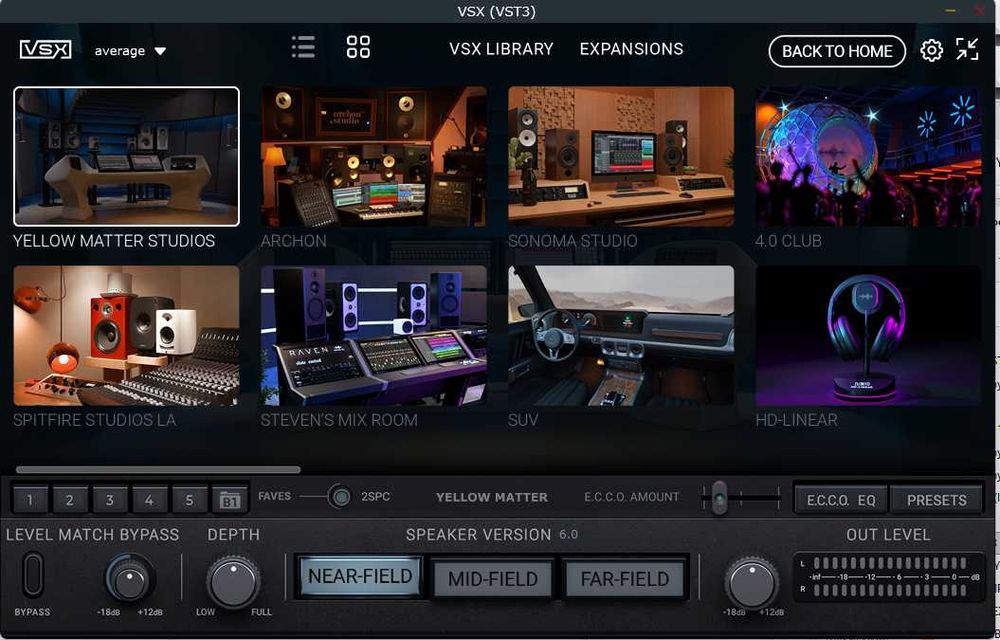Click the speaker version 6.0 number
Image resolution: width=1000 pixels, height=640 pixels.
point(568,534)
